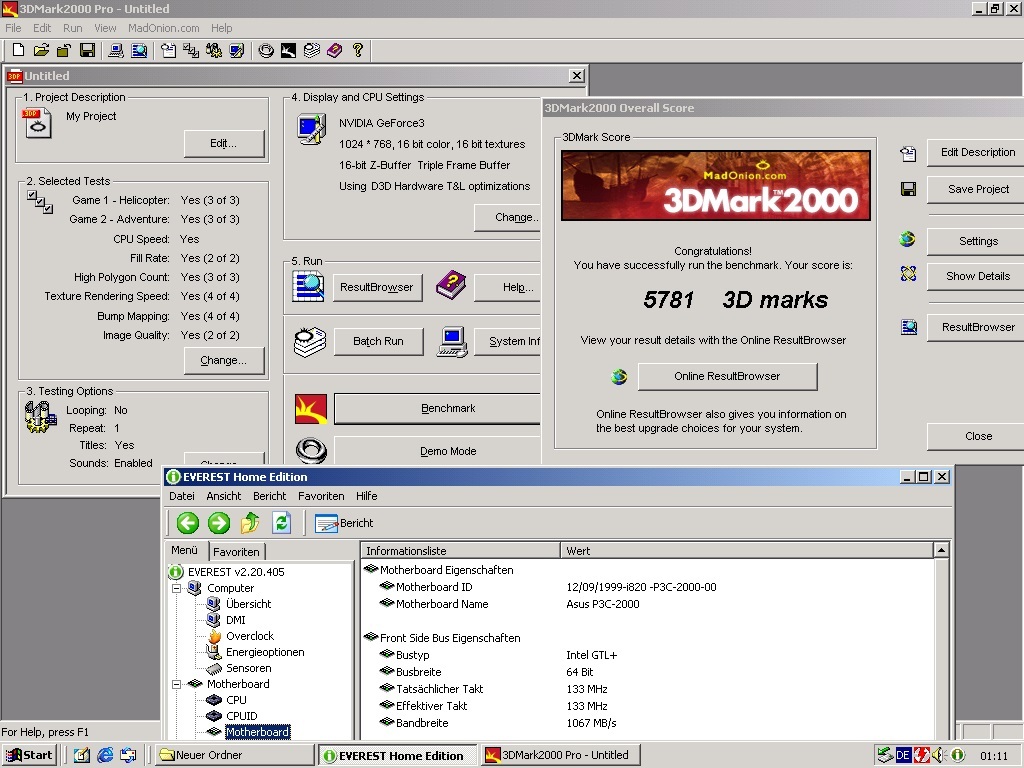1024x768 pixels.
Task: Click the Informationsliste column header
Action: [460, 551]
